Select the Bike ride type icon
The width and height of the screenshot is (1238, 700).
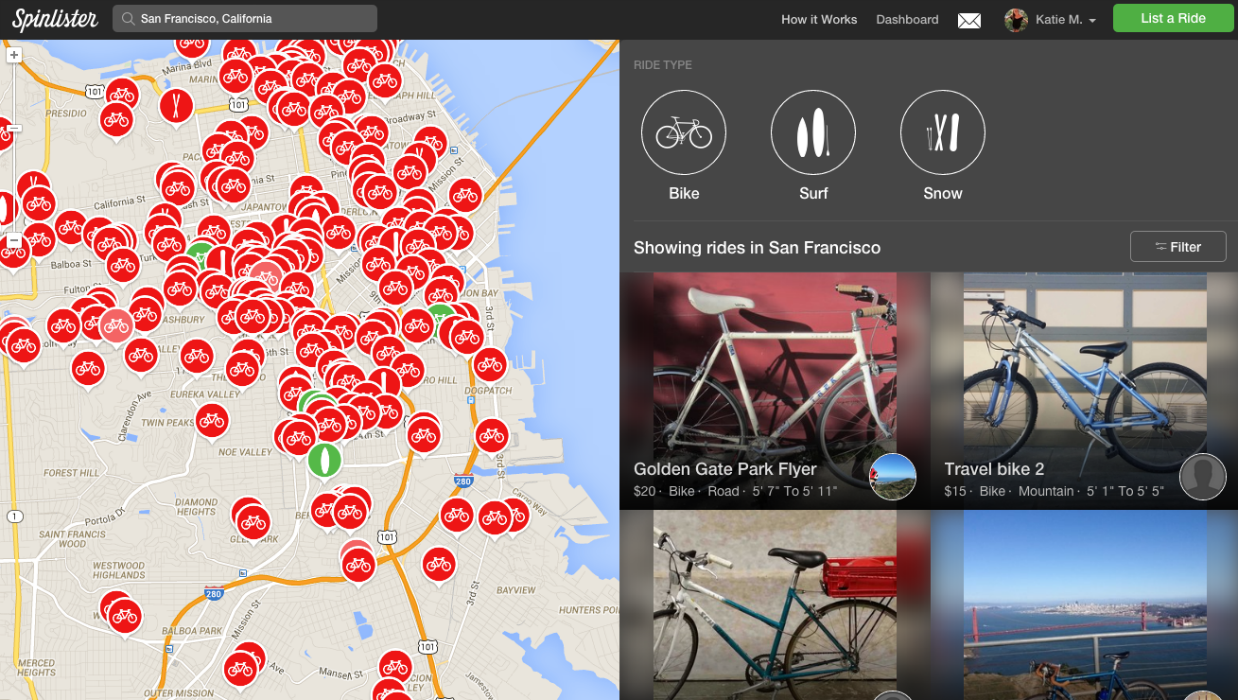point(684,133)
